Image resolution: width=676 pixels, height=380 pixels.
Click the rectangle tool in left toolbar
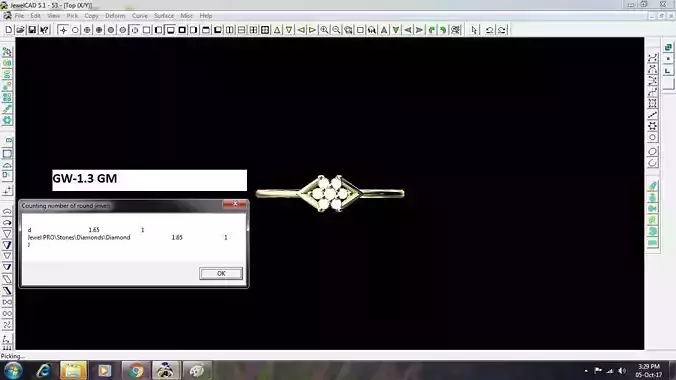click(x=7, y=154)
